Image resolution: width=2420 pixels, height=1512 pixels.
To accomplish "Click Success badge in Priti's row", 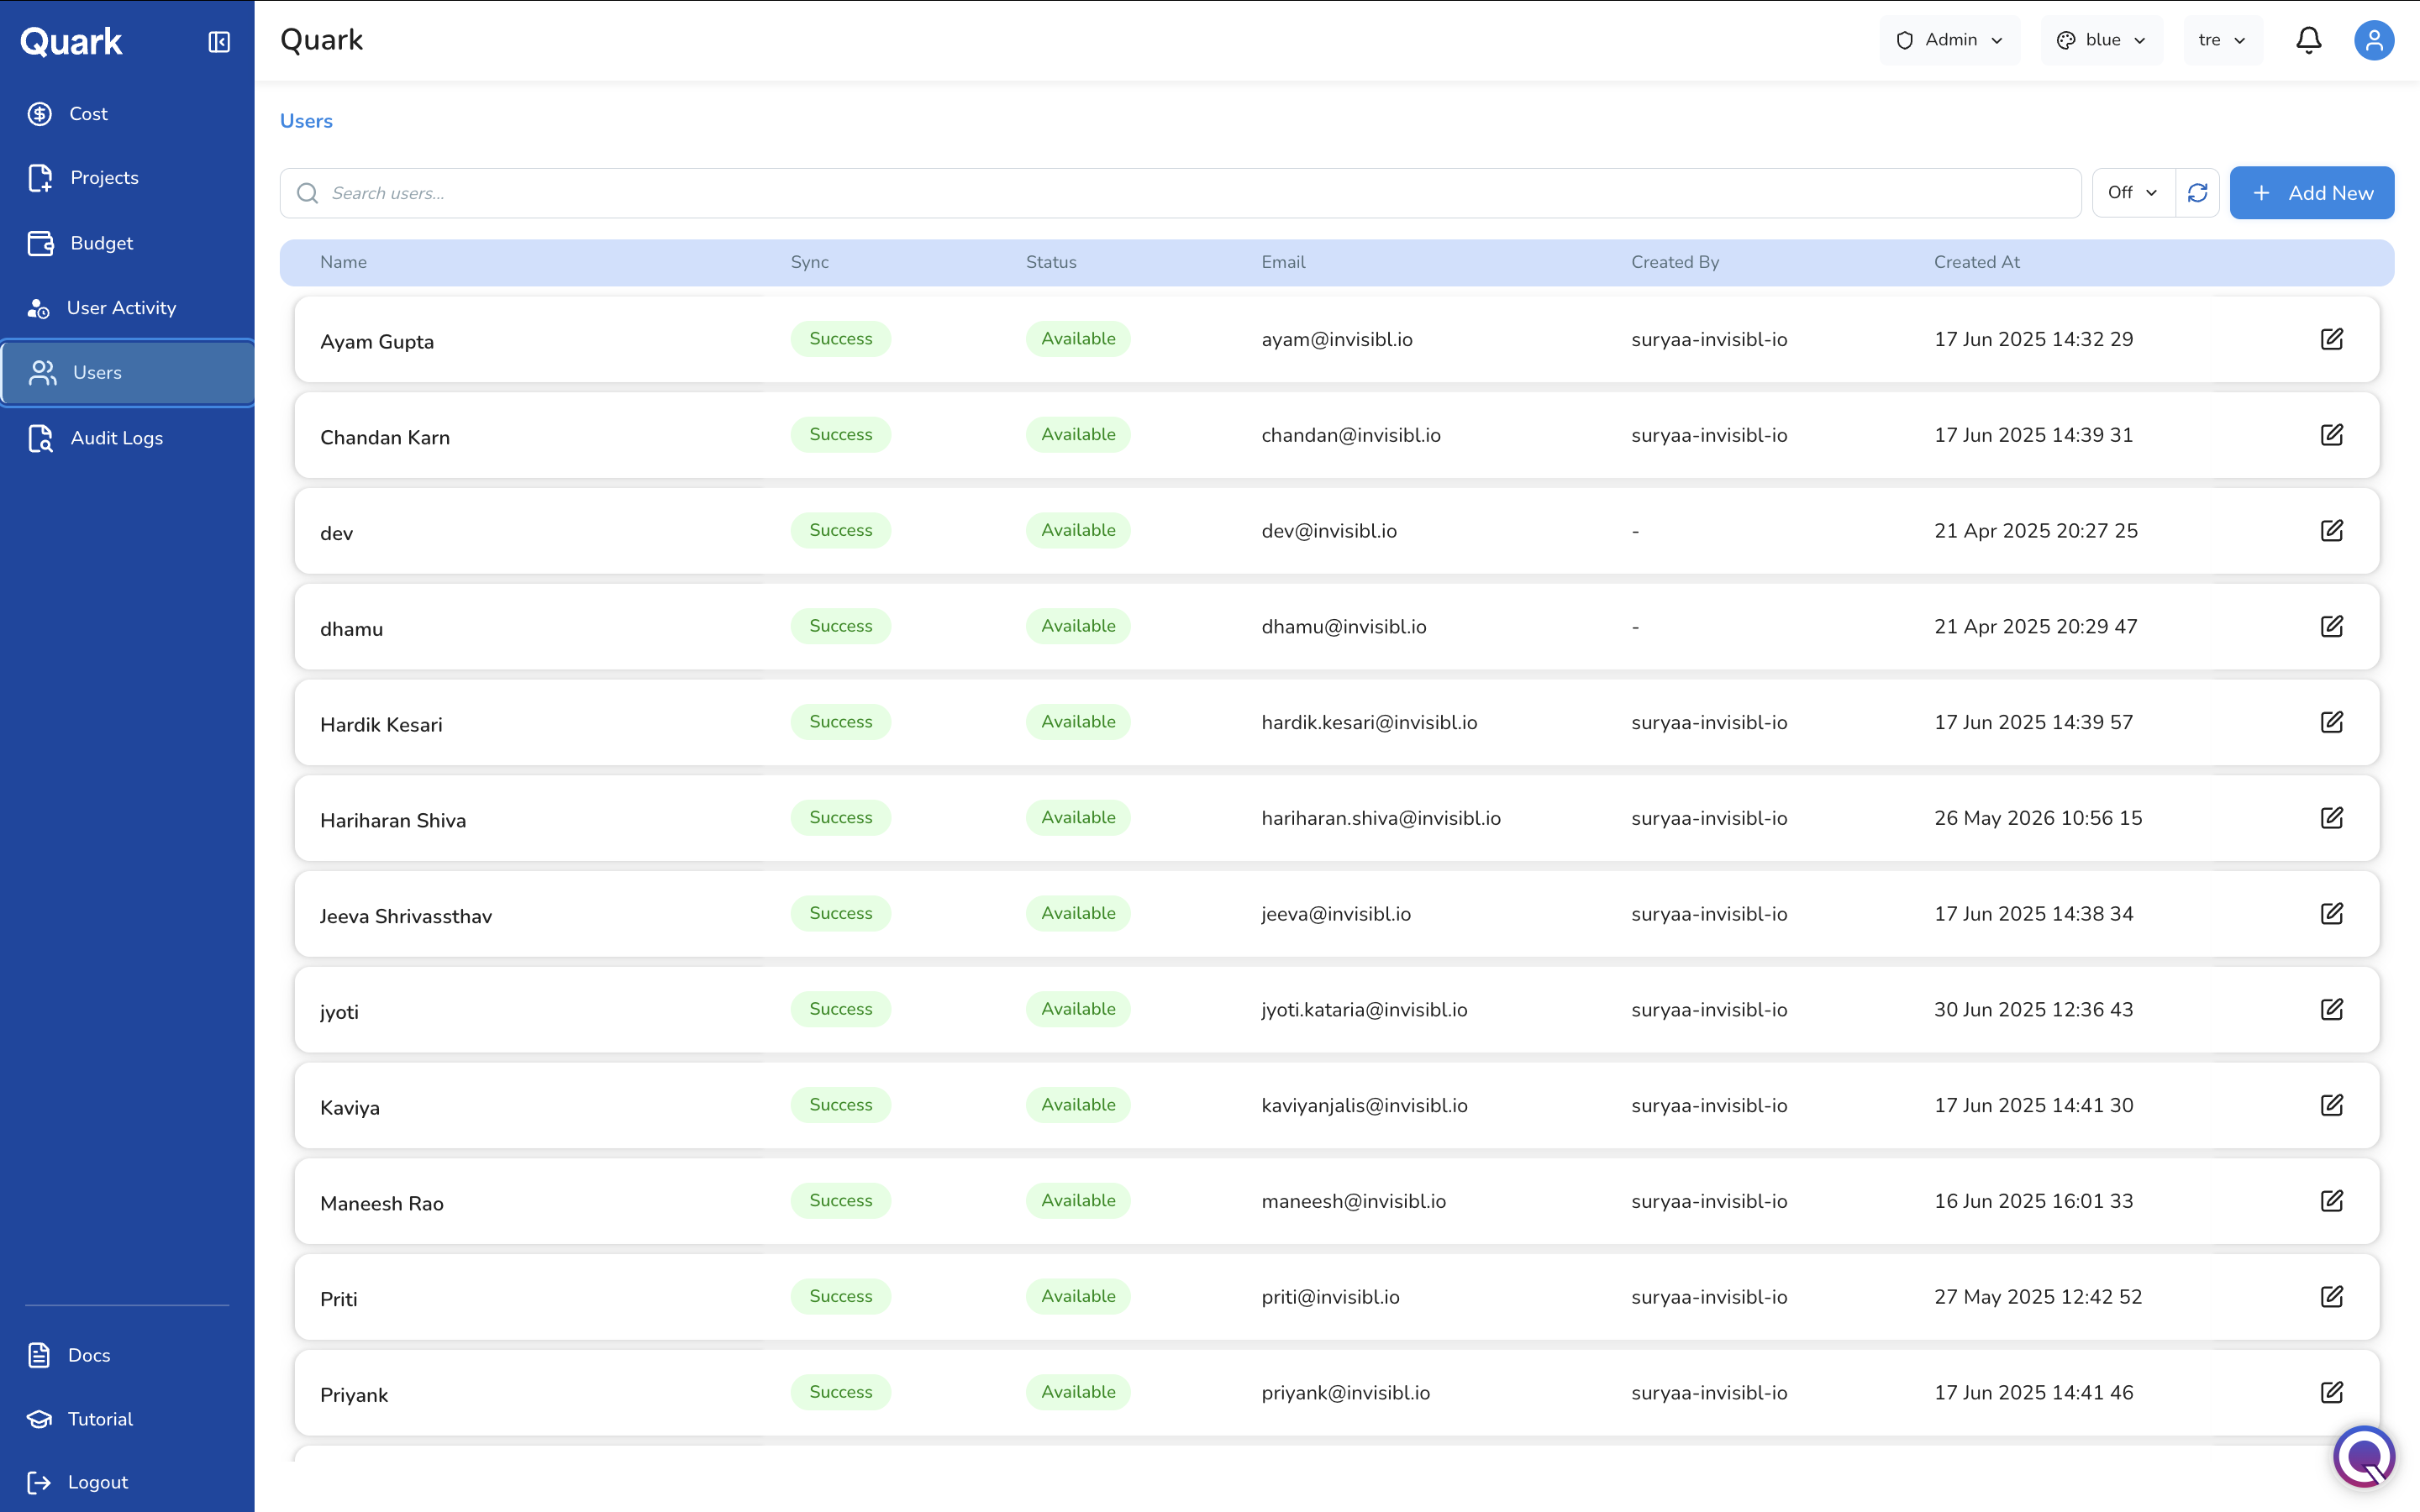I will (x=840, y=1296).
